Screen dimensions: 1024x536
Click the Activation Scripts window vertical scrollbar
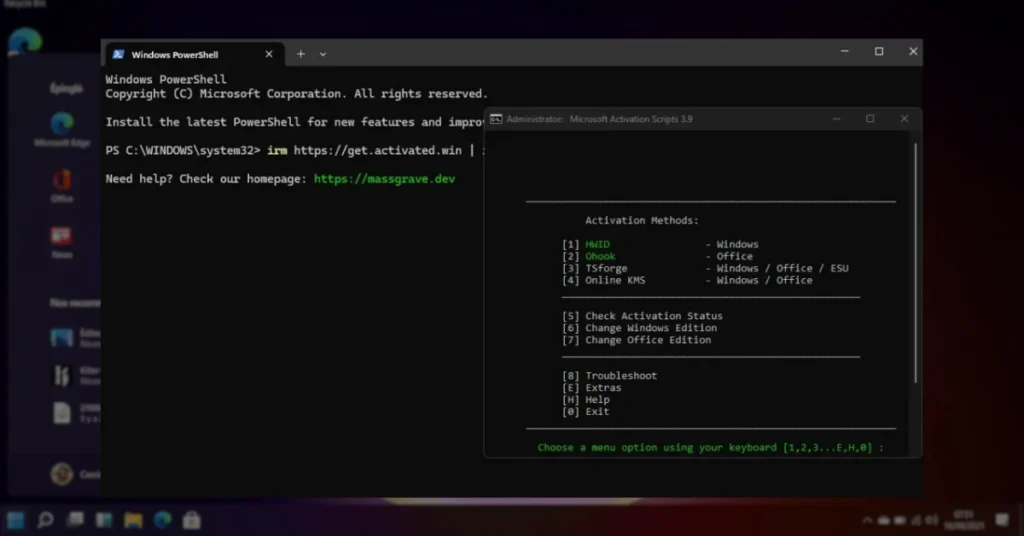click(x=914, y=260)
